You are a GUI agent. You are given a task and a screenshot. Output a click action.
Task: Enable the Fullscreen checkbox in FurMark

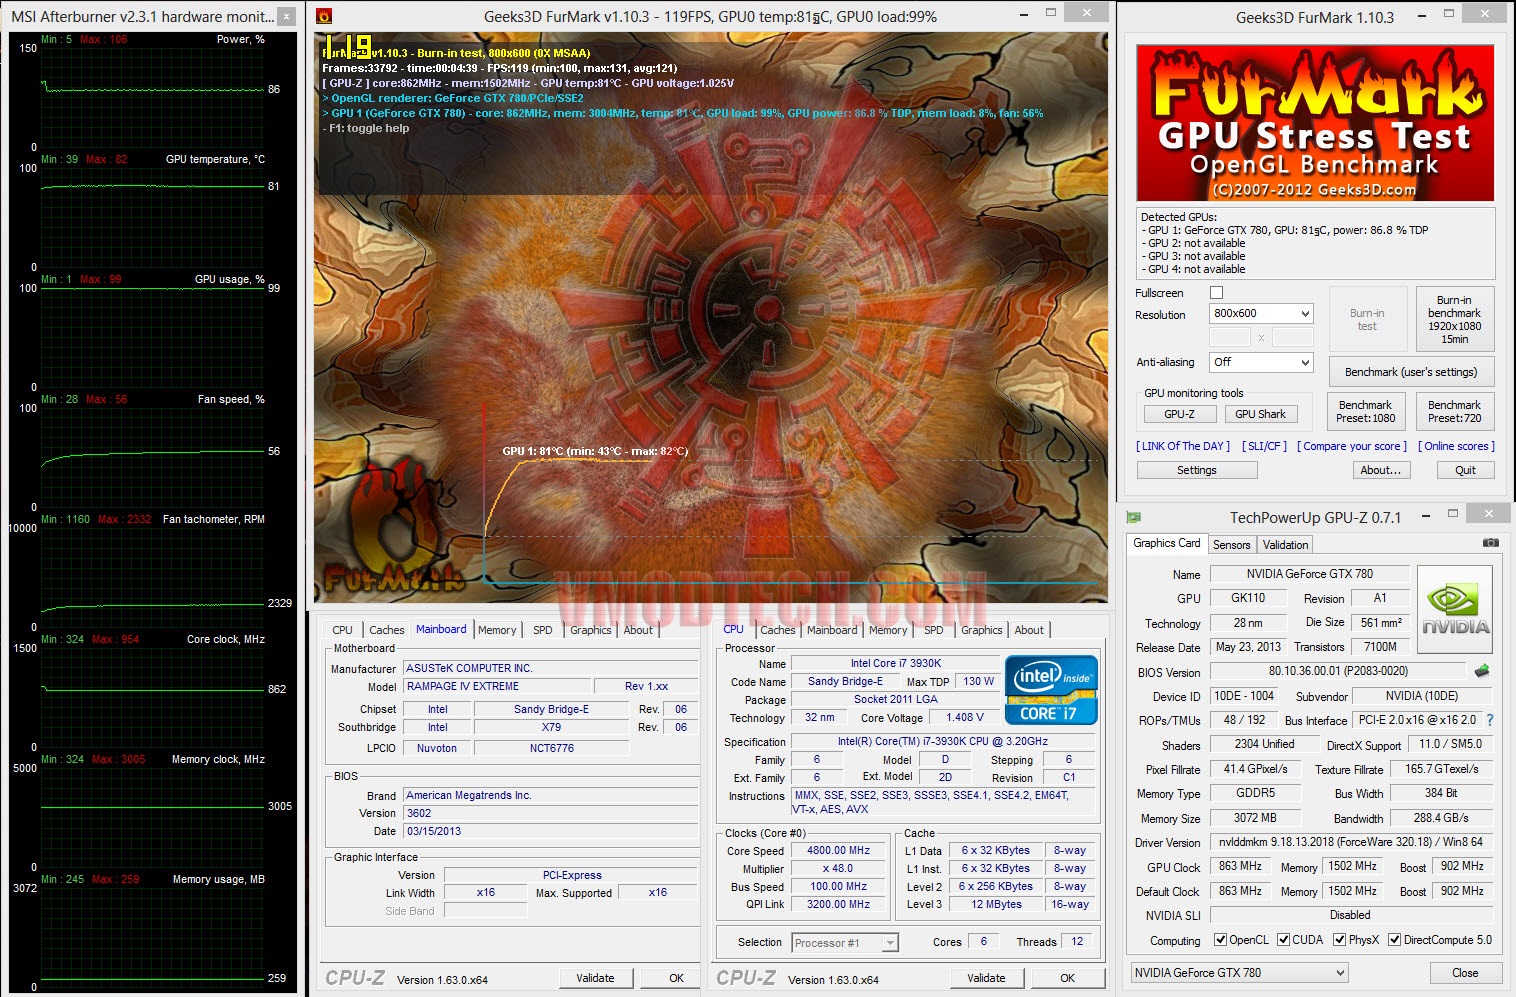point(1216,293)
